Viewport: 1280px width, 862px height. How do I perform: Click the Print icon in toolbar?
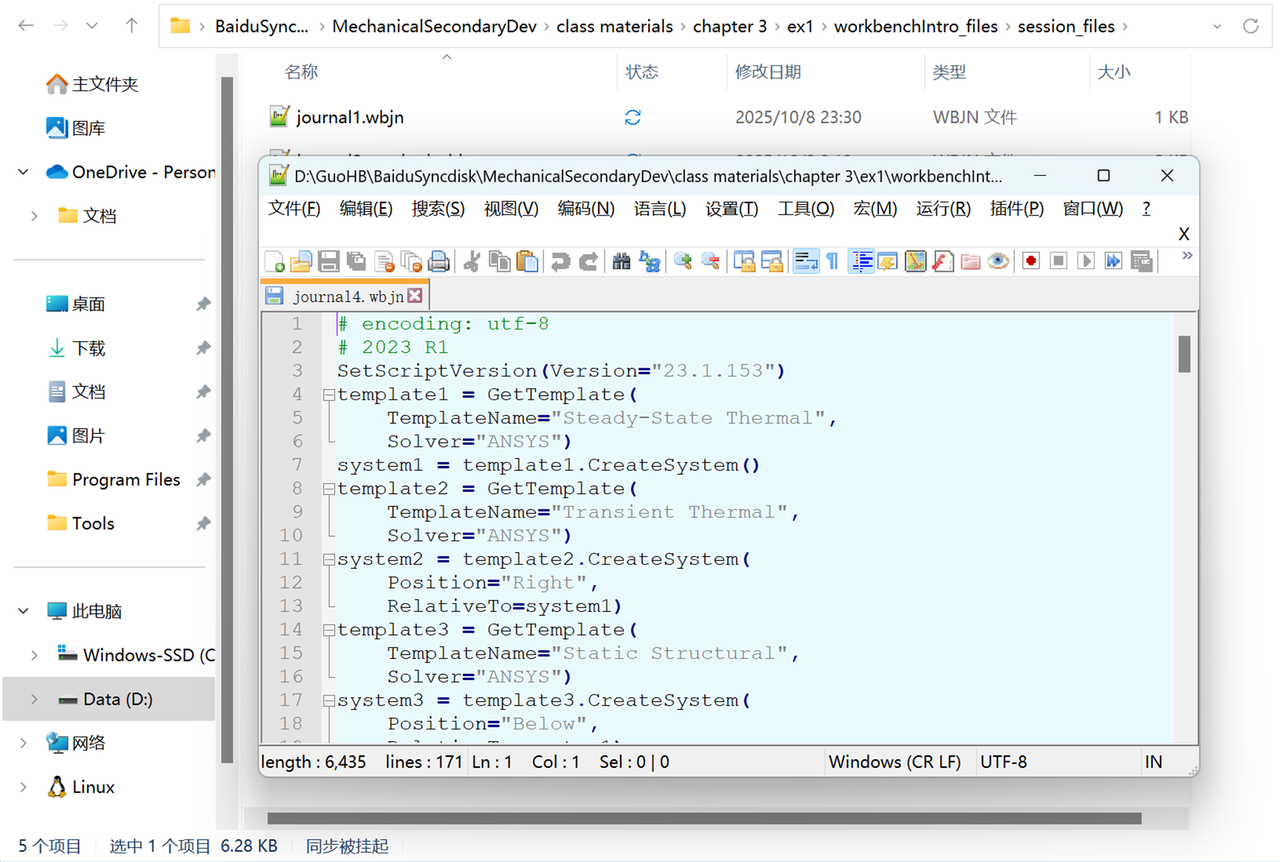coord(438,262)
